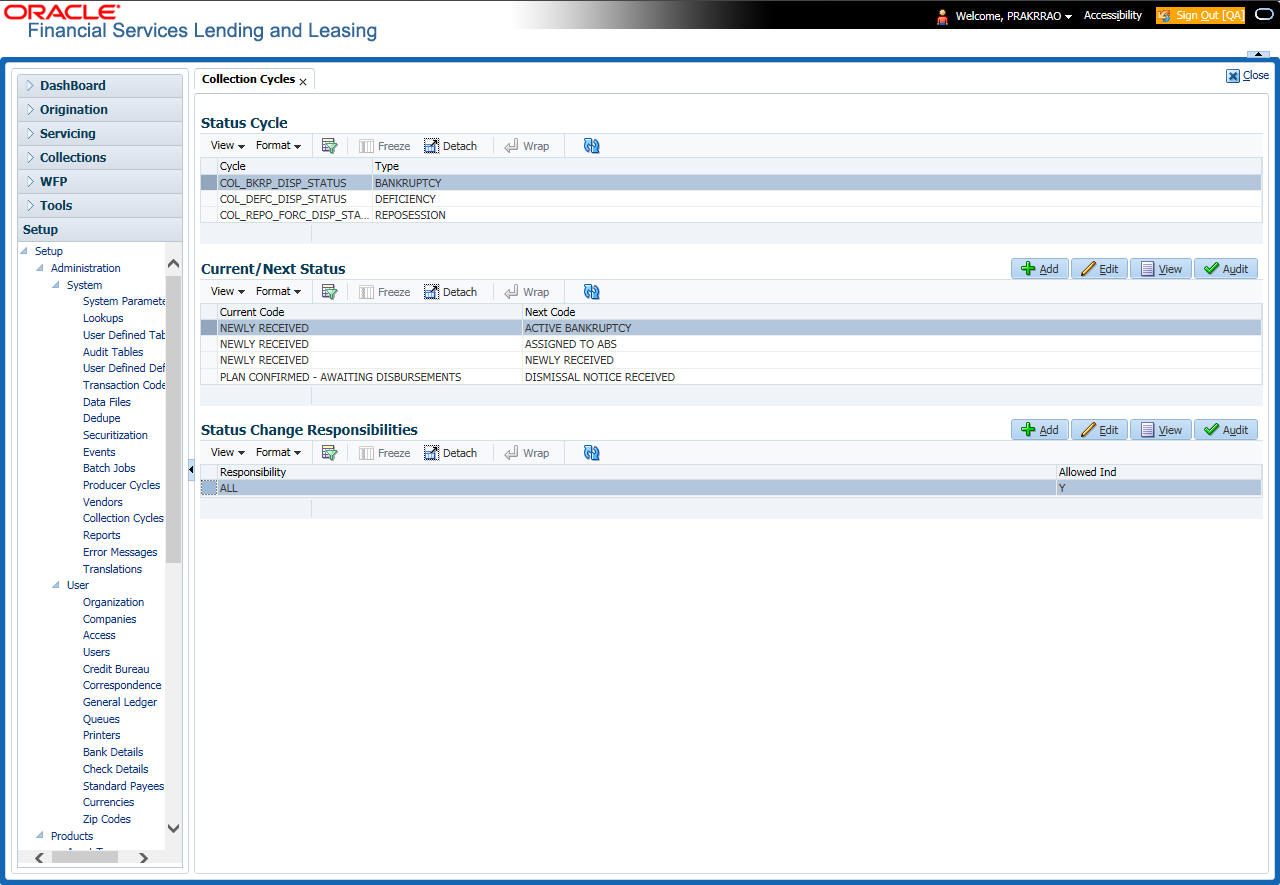Click Query by Example icon in Status Change Responsibilities toolbar

(x=329, y=453)
